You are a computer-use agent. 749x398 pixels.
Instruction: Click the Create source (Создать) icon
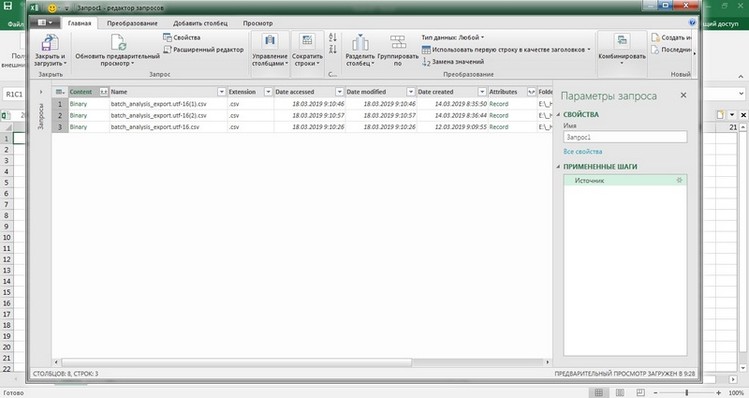[x=655, y=37]
